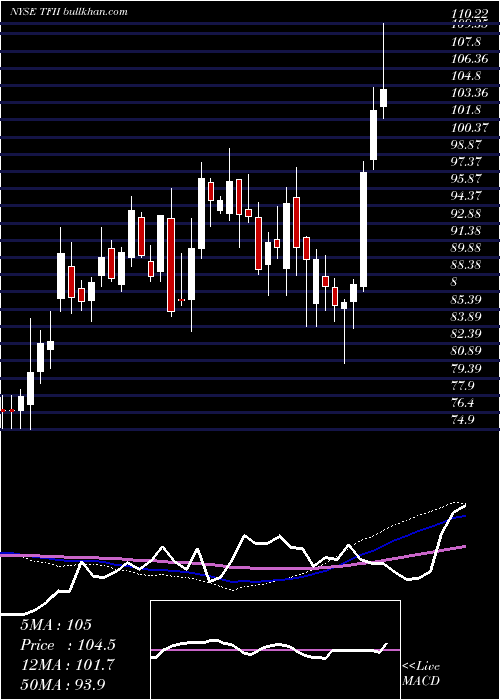Click the 50MA : 93.9 readout

[x=63, y=684]
